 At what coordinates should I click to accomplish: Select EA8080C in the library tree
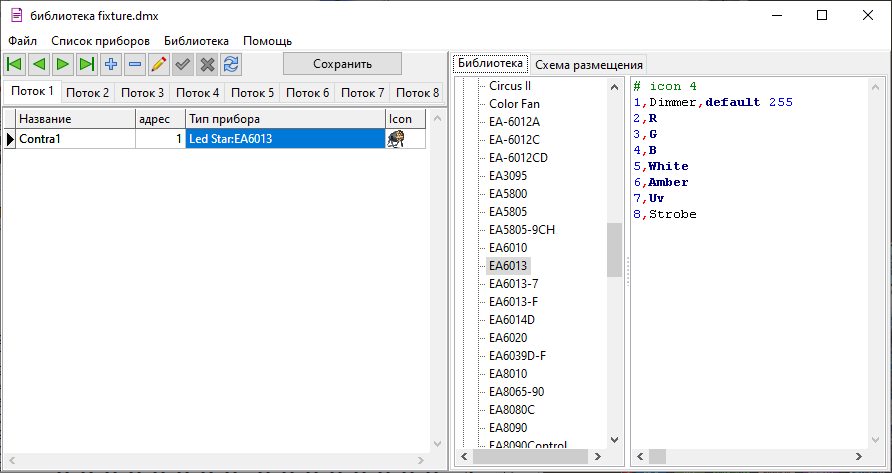tap(512, 410)
